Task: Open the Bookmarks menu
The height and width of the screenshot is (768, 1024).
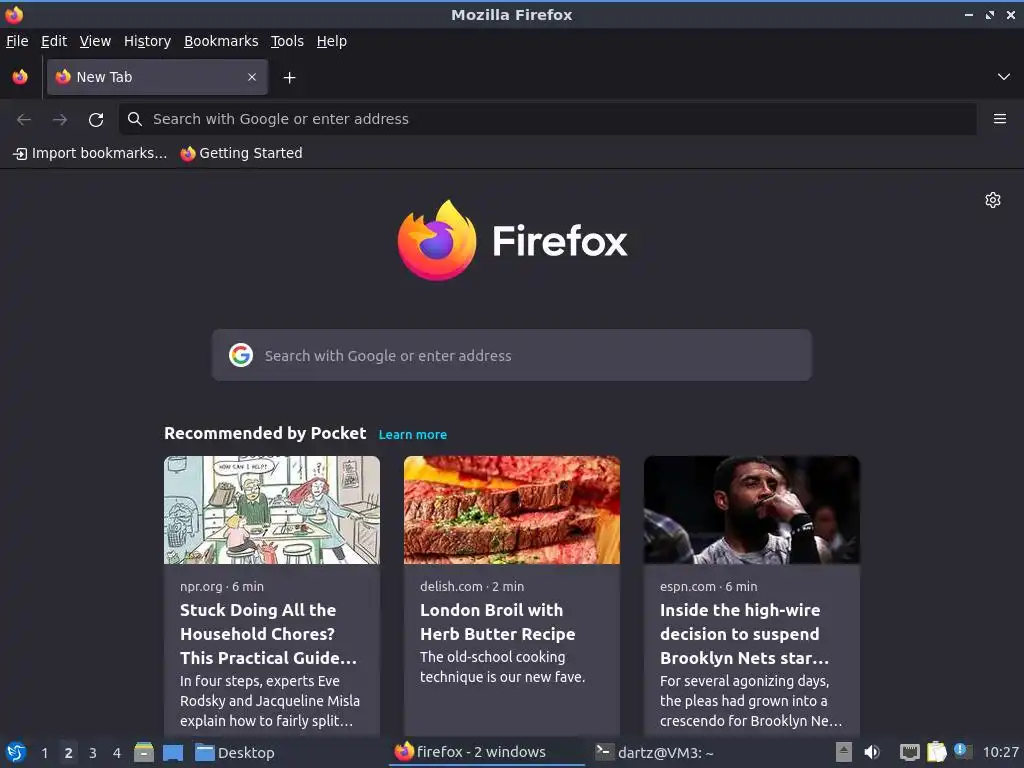Action: coord(221,41)
